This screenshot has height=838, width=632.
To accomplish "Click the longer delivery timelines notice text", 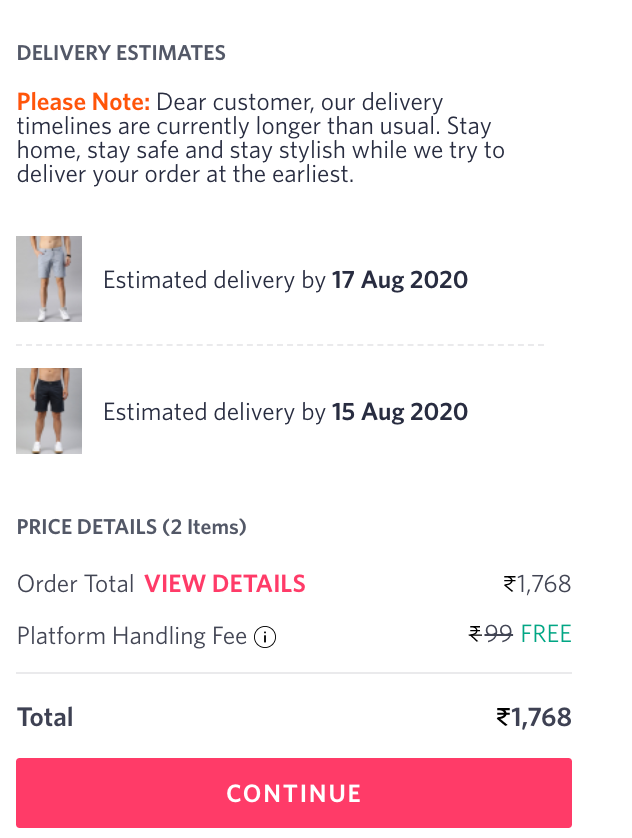I will 260,150.
